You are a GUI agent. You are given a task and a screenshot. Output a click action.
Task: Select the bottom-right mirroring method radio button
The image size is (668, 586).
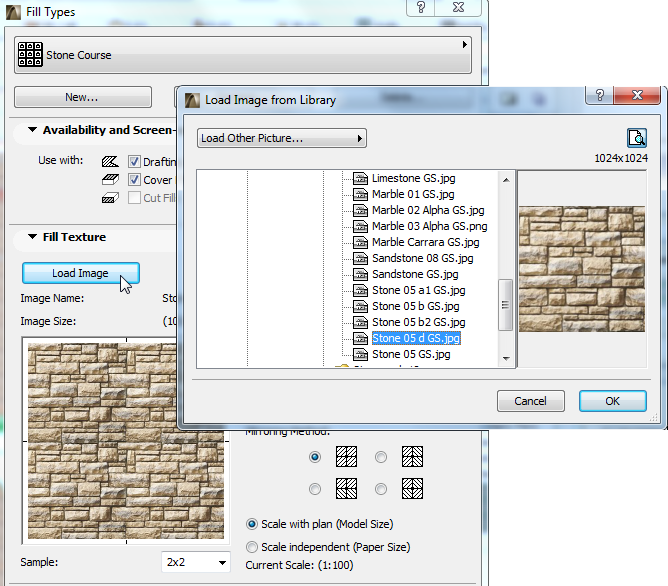click(x=381, y=489)
